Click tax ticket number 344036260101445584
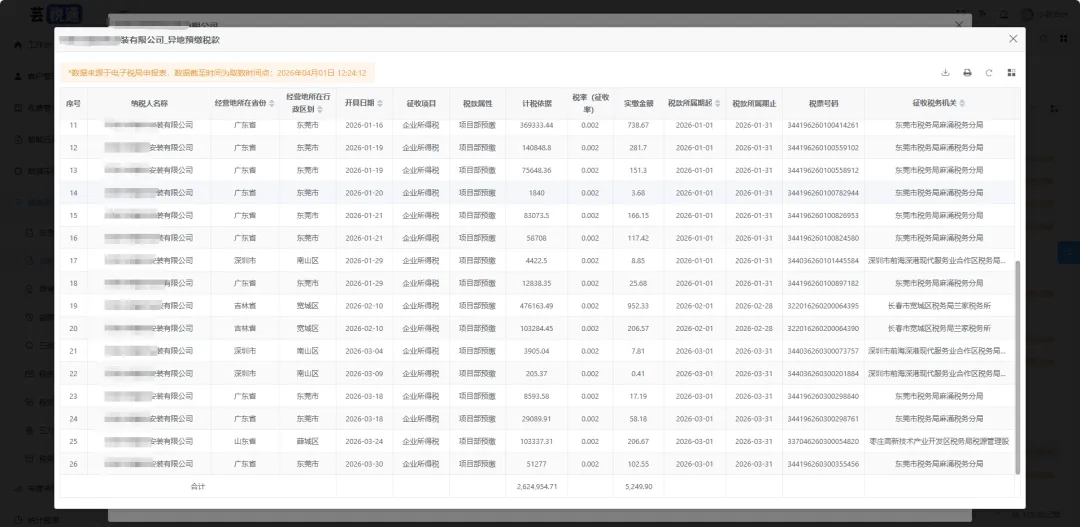 (x=823, y=260)
